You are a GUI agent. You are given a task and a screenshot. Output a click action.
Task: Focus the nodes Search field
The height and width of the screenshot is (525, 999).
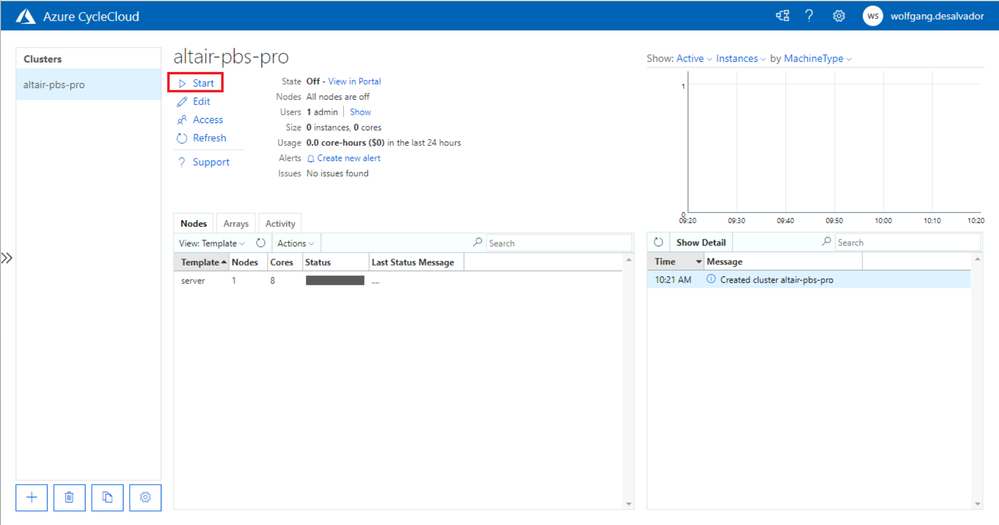click(x=558, y=243)
